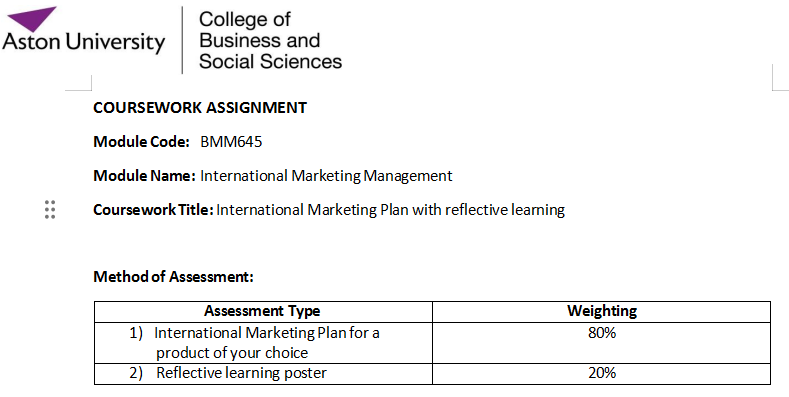Click the top-right page margin corner mark

click(x=780, y=78)
